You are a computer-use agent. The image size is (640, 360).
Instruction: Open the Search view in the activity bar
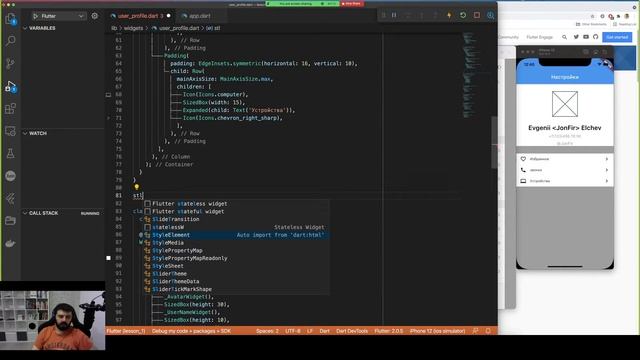pos(11,40)
